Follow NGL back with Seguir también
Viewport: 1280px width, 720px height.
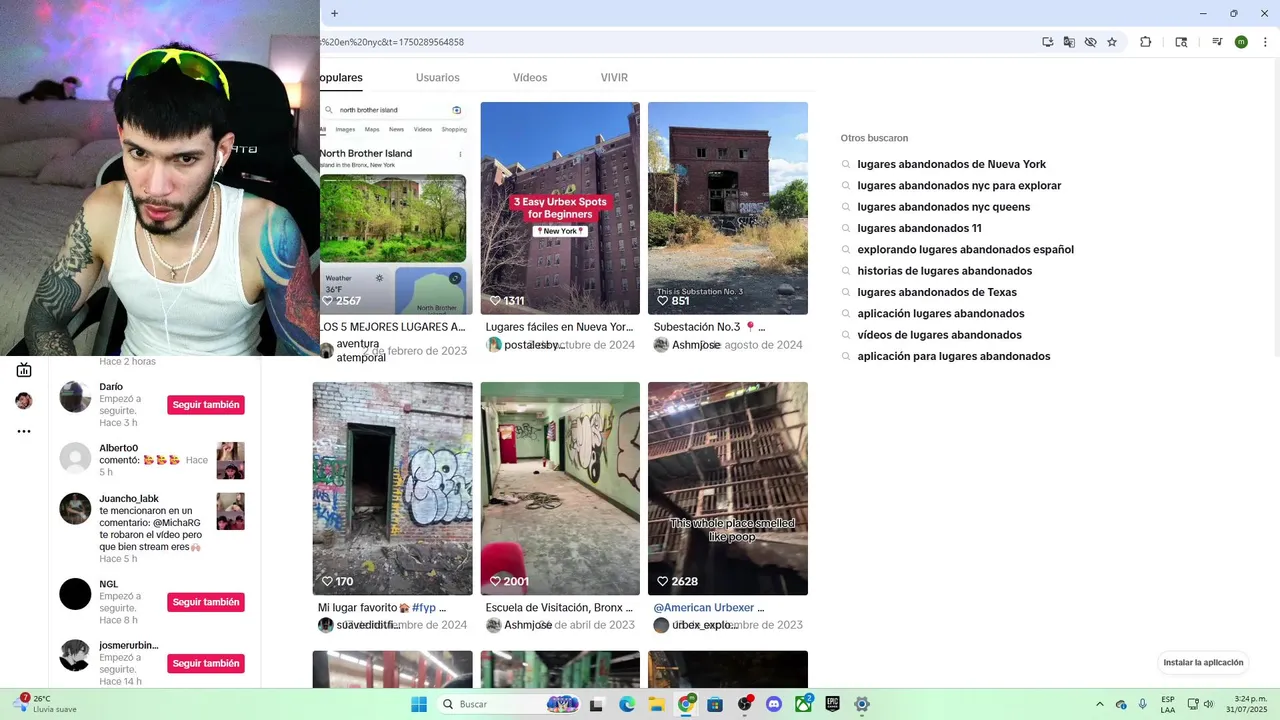(x=206, y=602)
